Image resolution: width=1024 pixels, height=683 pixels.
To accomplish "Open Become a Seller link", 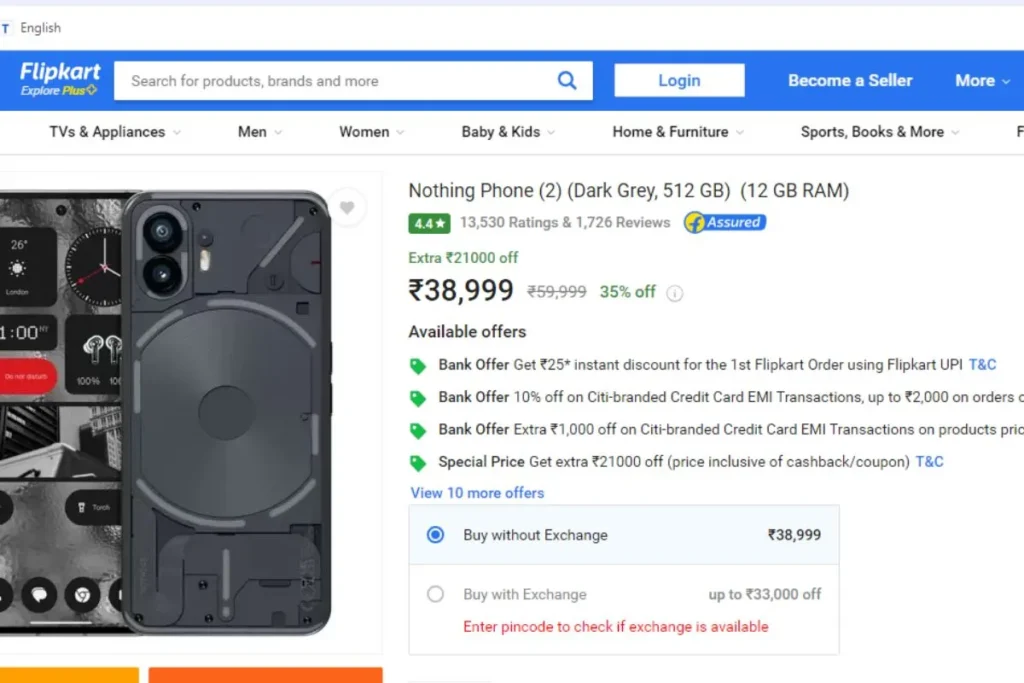I will pyautogui.click(x=850, y=80).
